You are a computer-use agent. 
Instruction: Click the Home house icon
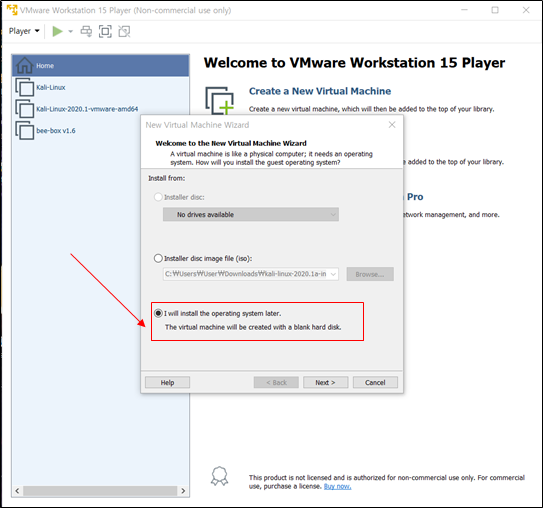24,65
